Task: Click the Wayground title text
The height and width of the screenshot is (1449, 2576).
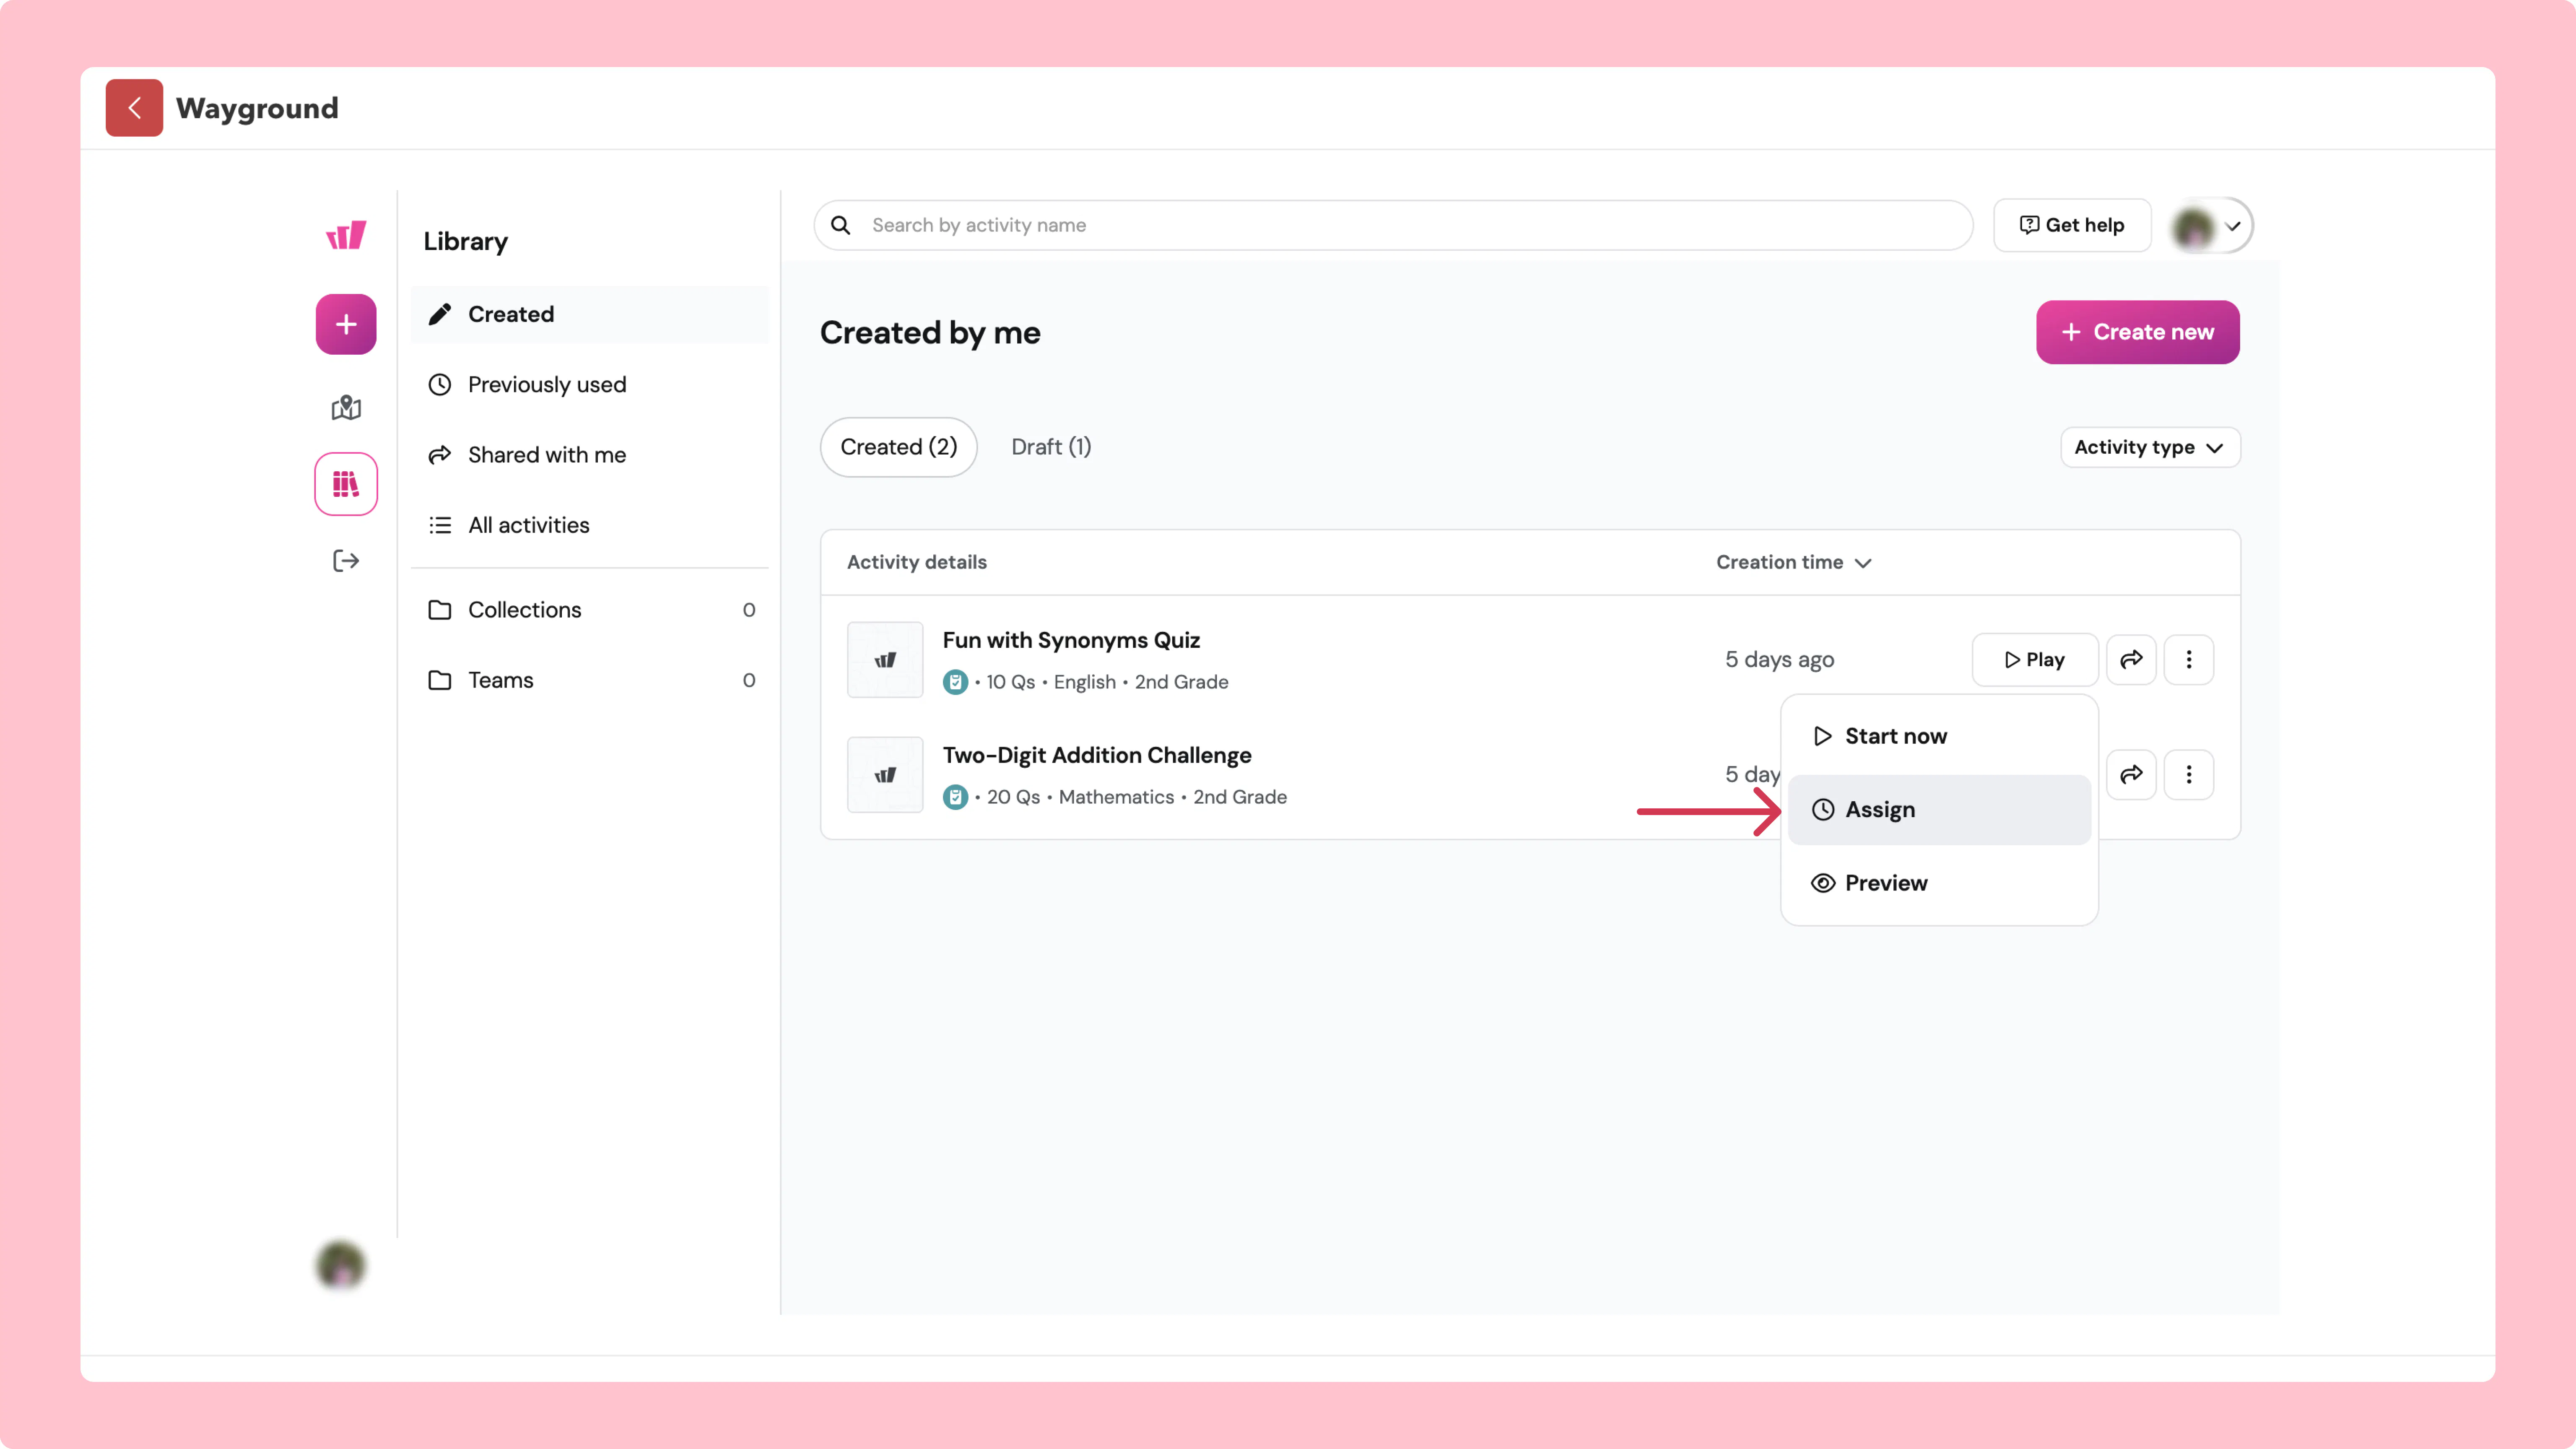Action: pyautogui.click(x=257, y=108)
